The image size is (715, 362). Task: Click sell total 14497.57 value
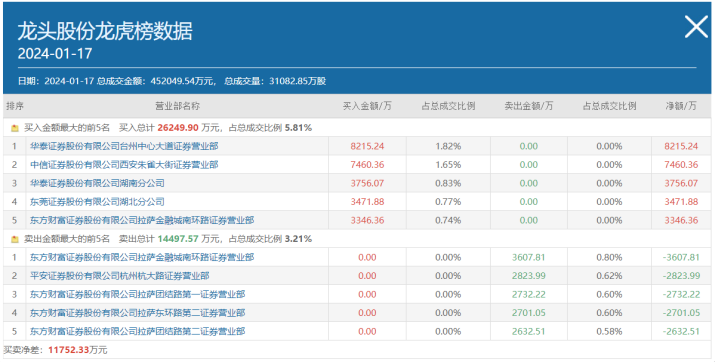tap(178, 238)
